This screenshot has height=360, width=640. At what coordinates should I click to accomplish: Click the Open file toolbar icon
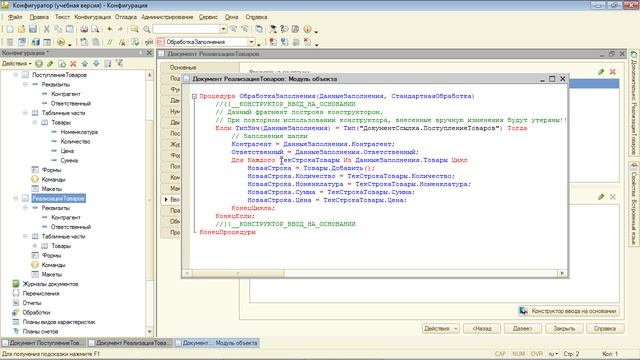[x=21, y=29]
